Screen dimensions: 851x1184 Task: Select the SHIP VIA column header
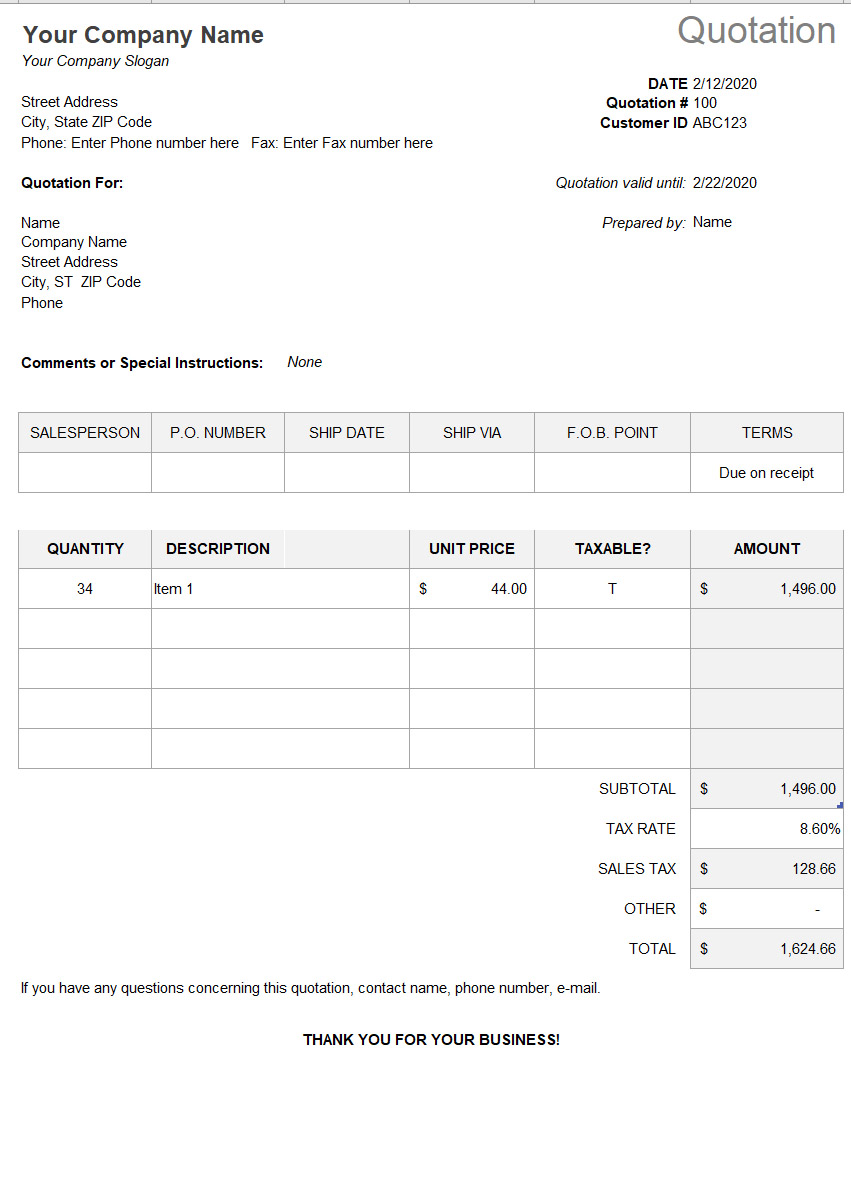click(472, 433)
